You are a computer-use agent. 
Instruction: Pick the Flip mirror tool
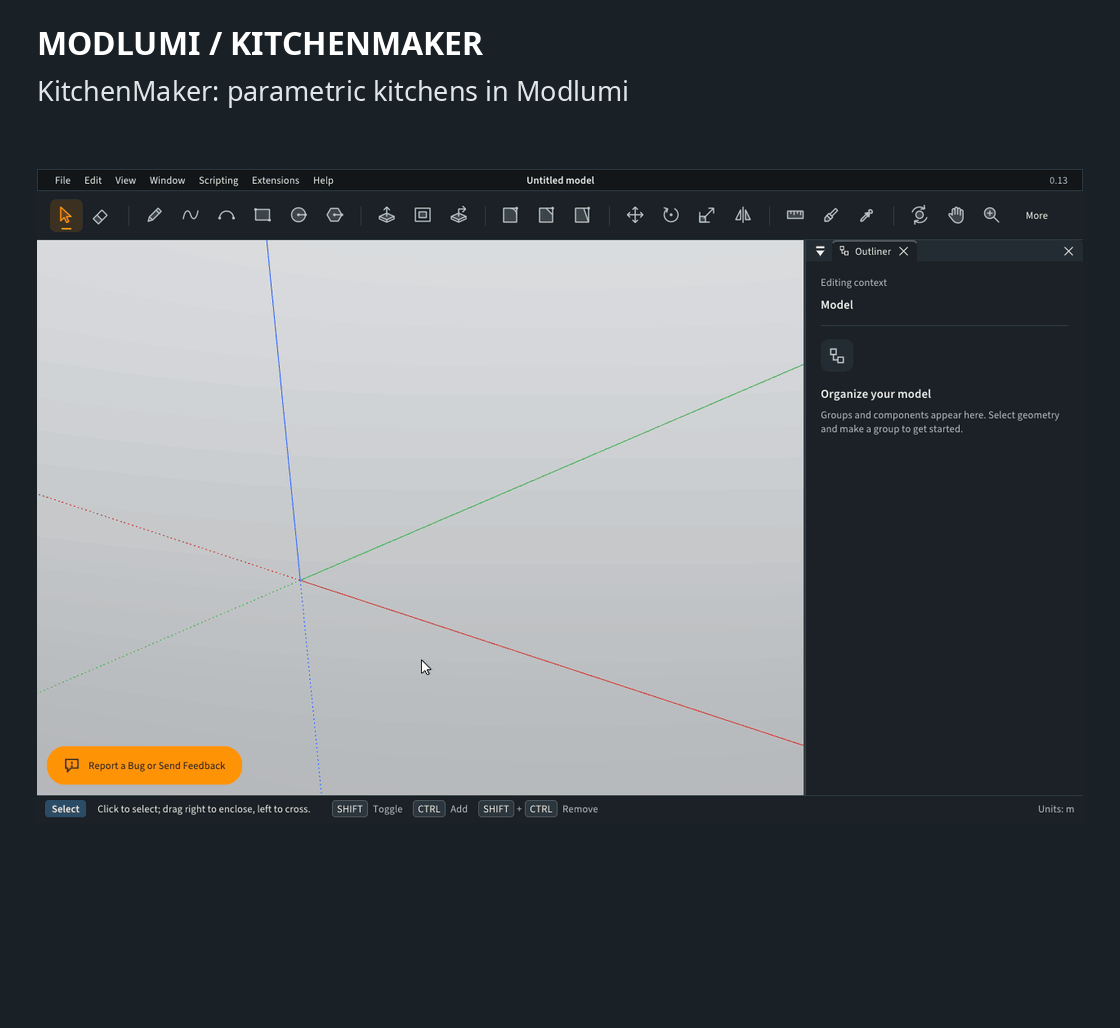coord(743,215)
